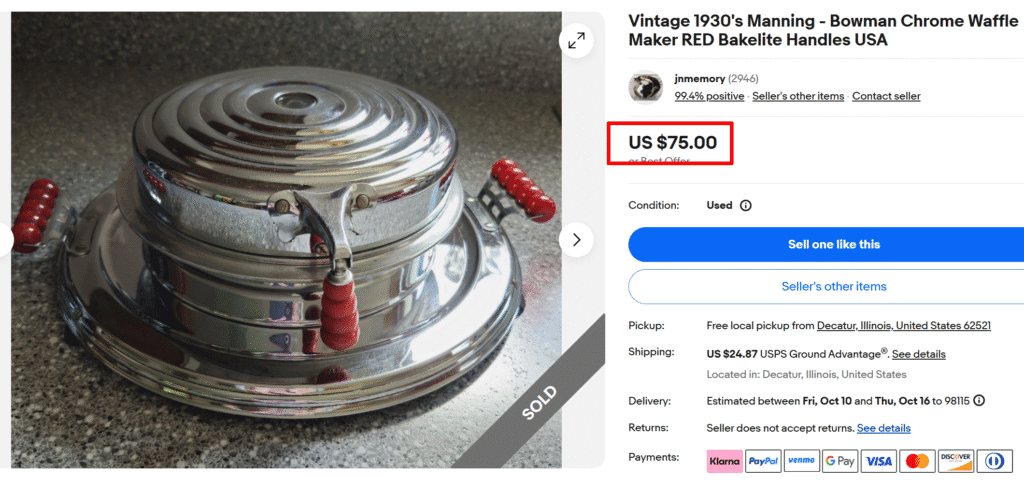Screen dimensions: 1024x480
Task: Open the jnmemory seller profile link
Action: pyautogui.click(x=699, y=78)
